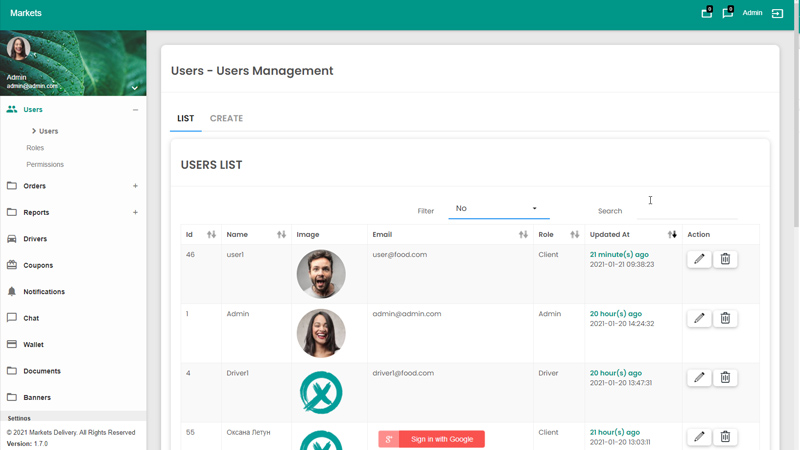Delete the Admin user row
800x450 pixels.
pos(725,318)
